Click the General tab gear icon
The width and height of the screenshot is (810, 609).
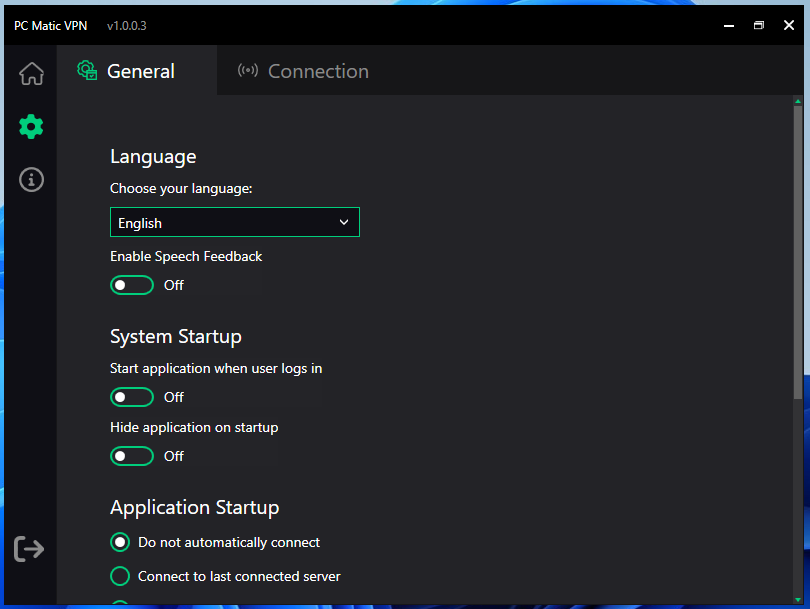click(x=88, y=71)
